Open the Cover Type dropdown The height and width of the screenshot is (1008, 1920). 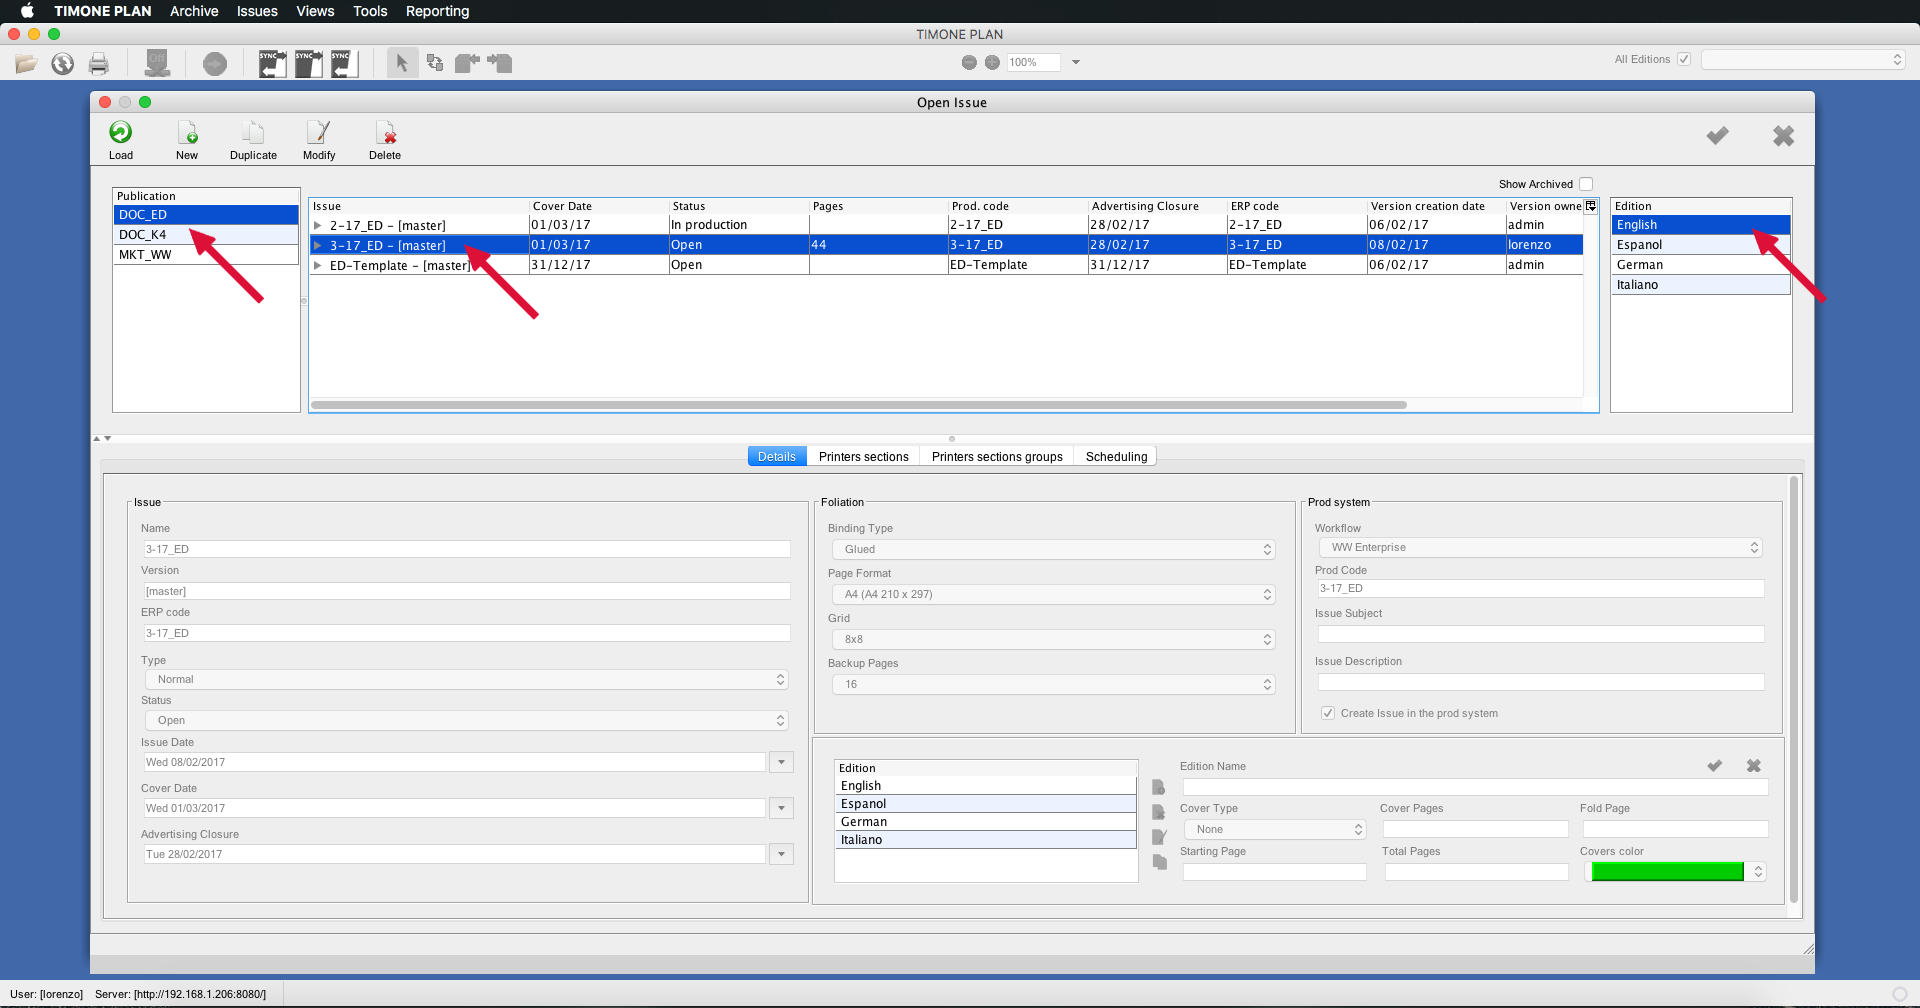(1275, 829)
